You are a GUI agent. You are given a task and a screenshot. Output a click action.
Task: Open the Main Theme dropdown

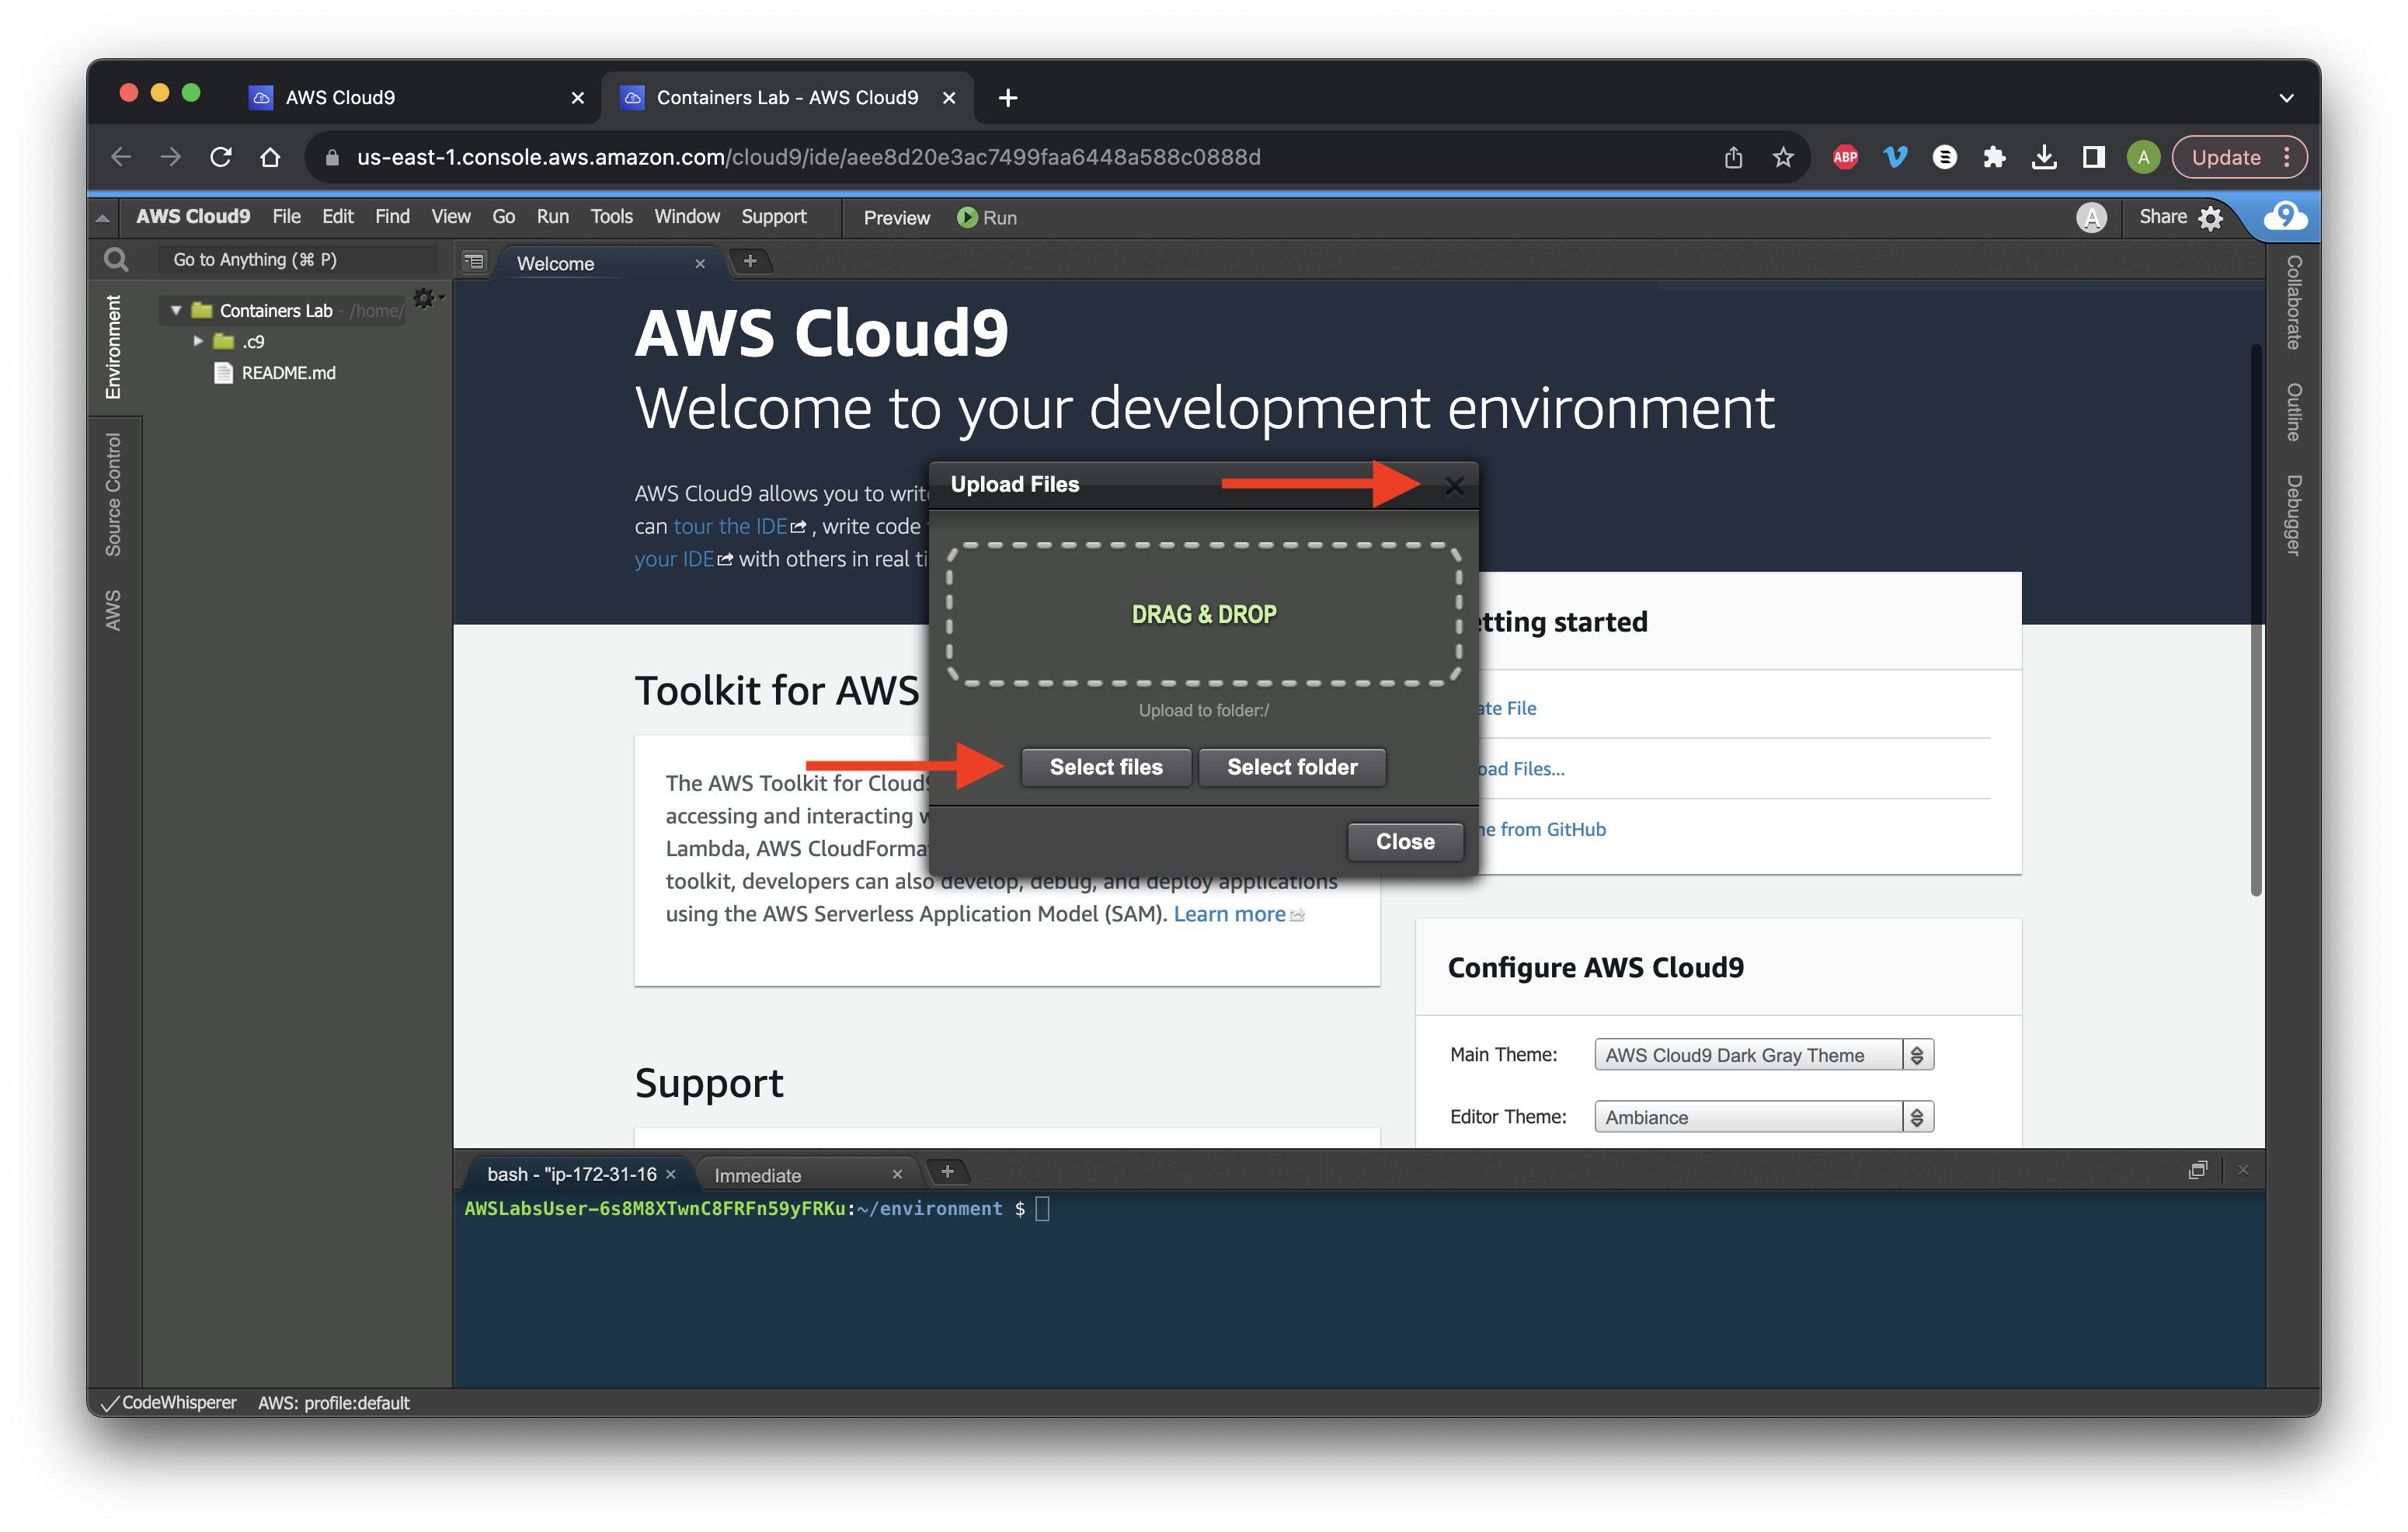[1763, 1055]
